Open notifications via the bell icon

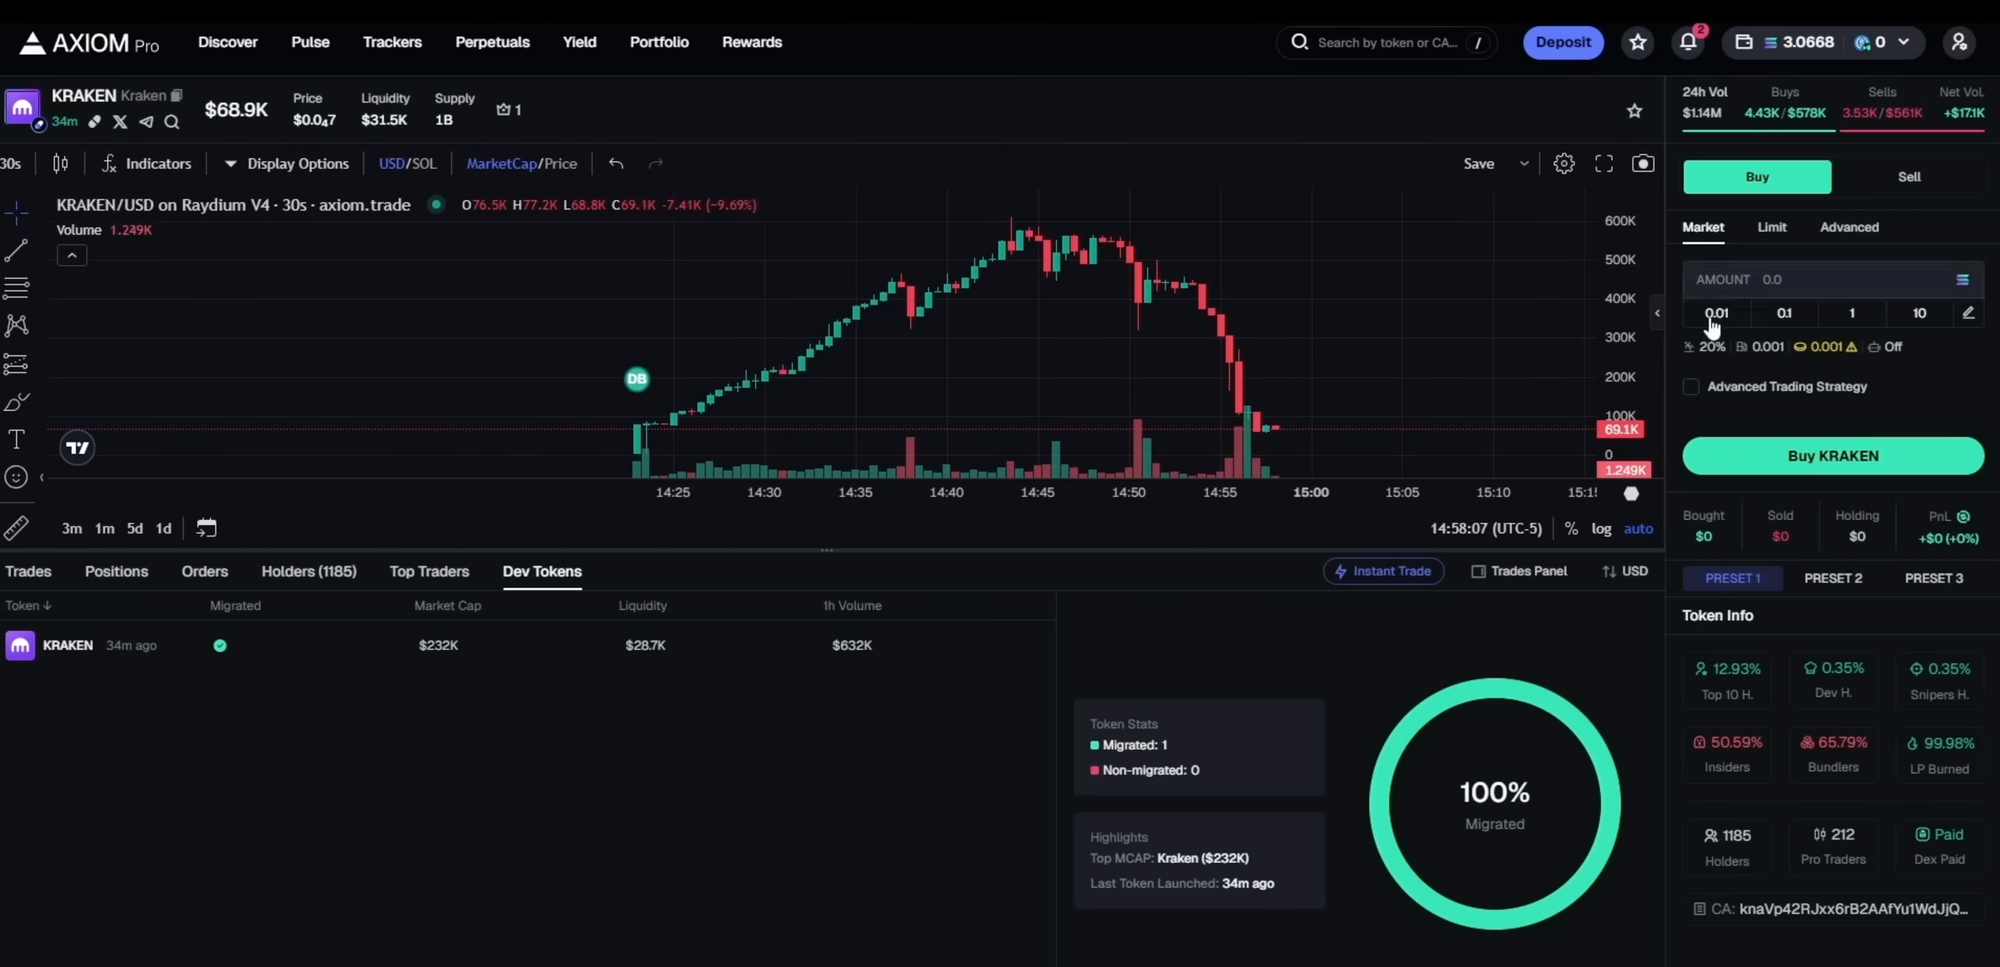click(x=1689, y=42)
